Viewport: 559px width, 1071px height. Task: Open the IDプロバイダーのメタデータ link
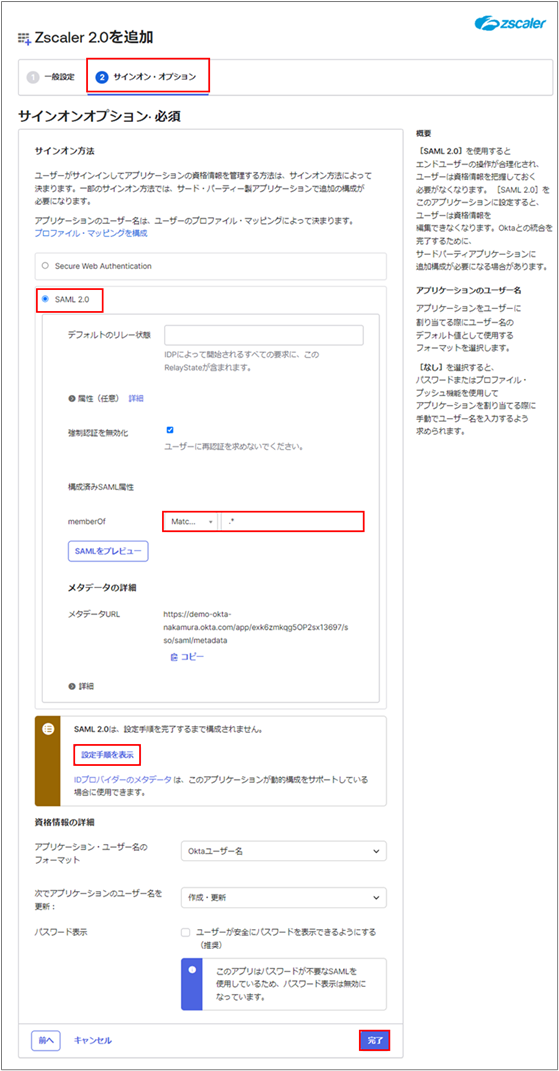point(124,779)
